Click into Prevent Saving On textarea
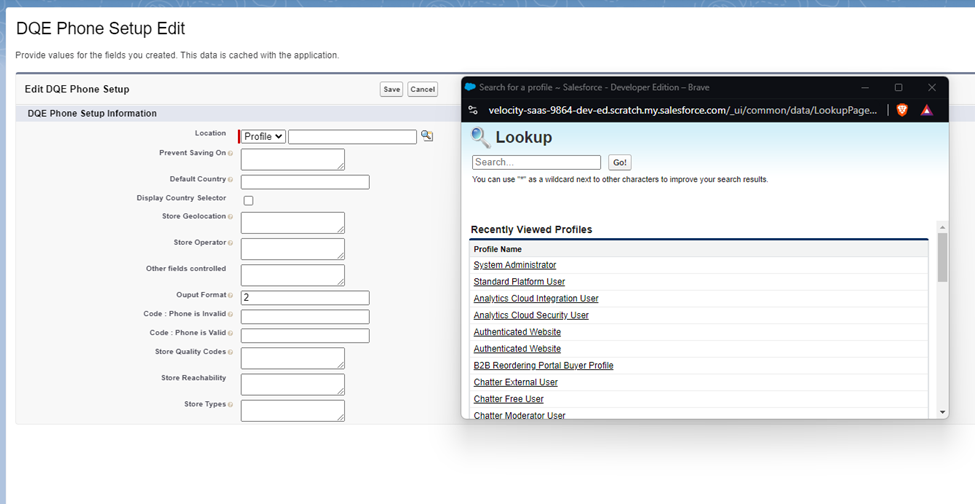This screenshot has height=504, width=975. [x=293, y=159]
